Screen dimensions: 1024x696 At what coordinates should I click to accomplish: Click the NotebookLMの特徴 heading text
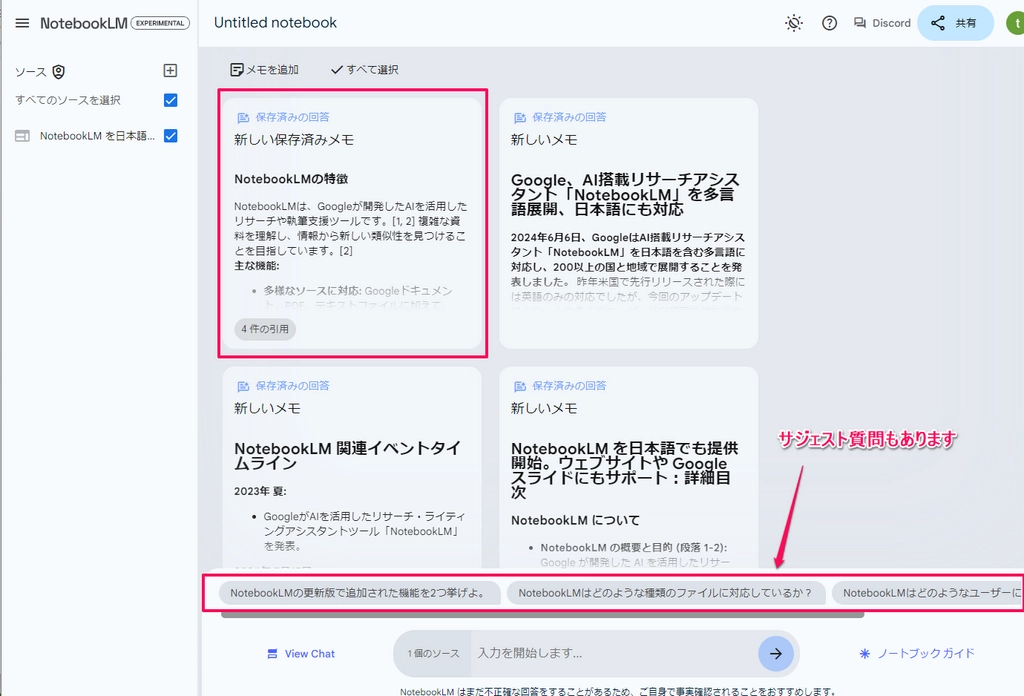(x=291, y=179)
